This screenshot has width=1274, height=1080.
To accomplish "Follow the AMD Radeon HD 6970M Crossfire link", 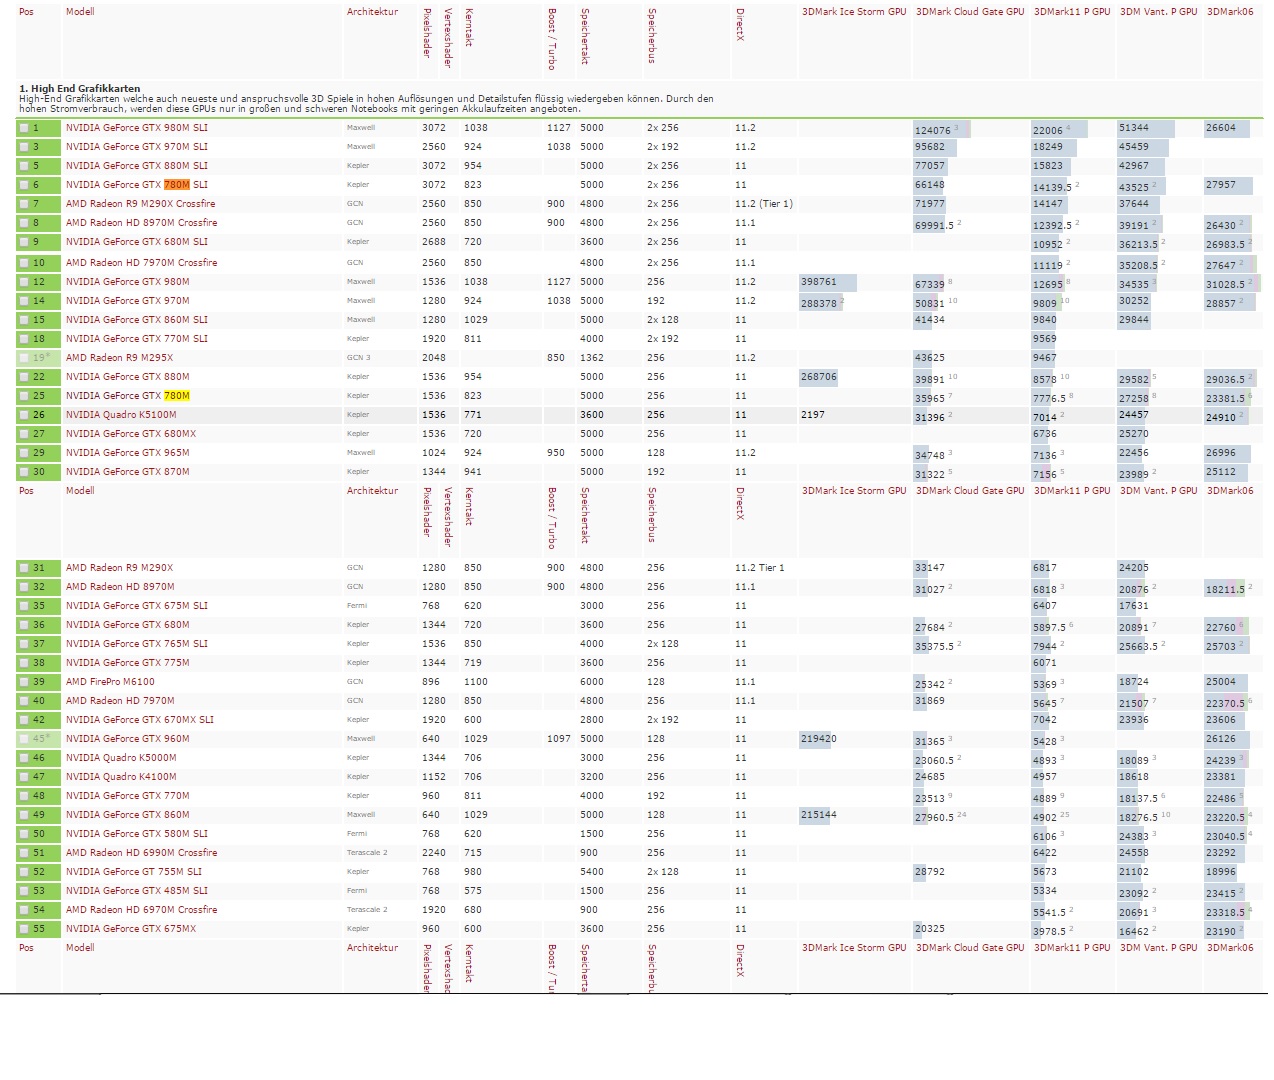I will (x=141, y=910).
